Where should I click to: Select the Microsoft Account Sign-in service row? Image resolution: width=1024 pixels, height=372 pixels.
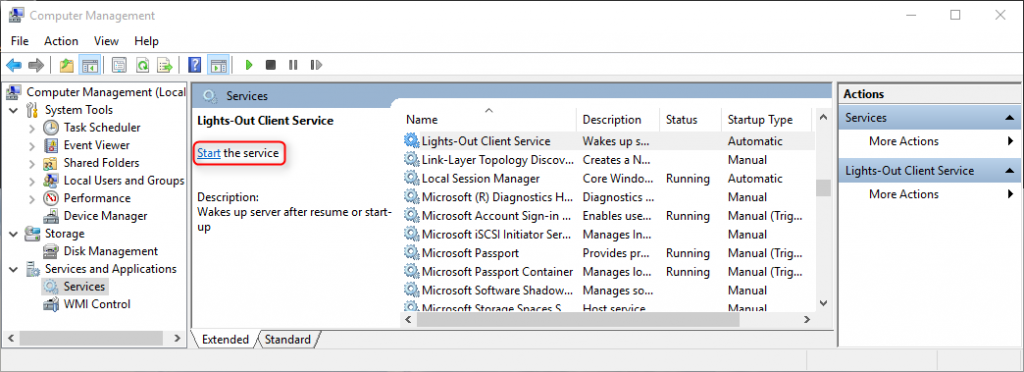pyautogui.click(x=607, y=215)
